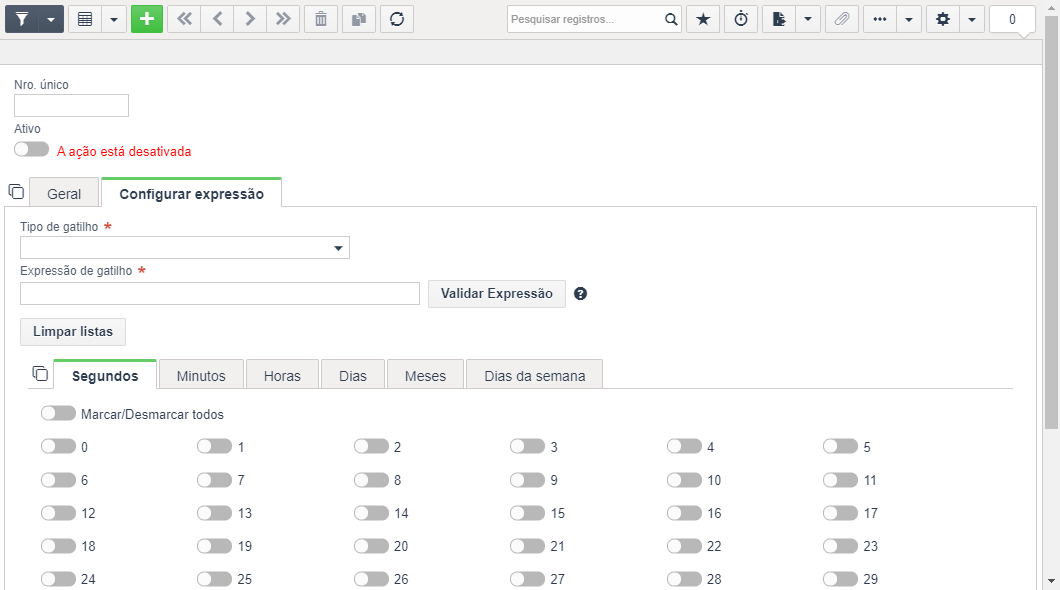Open attachments paperclip icon
Viewport: 1060px width, 590px height.
(842, 19)
